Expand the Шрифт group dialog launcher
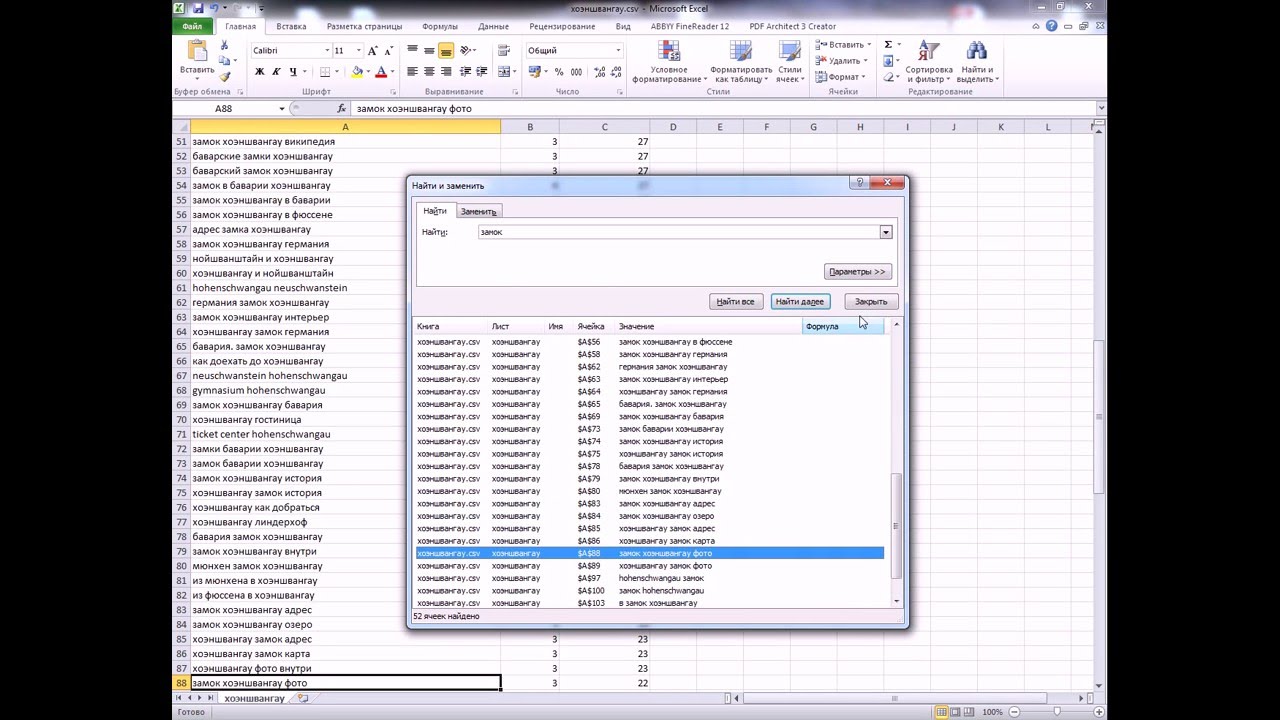 click(x=395, y=92)
